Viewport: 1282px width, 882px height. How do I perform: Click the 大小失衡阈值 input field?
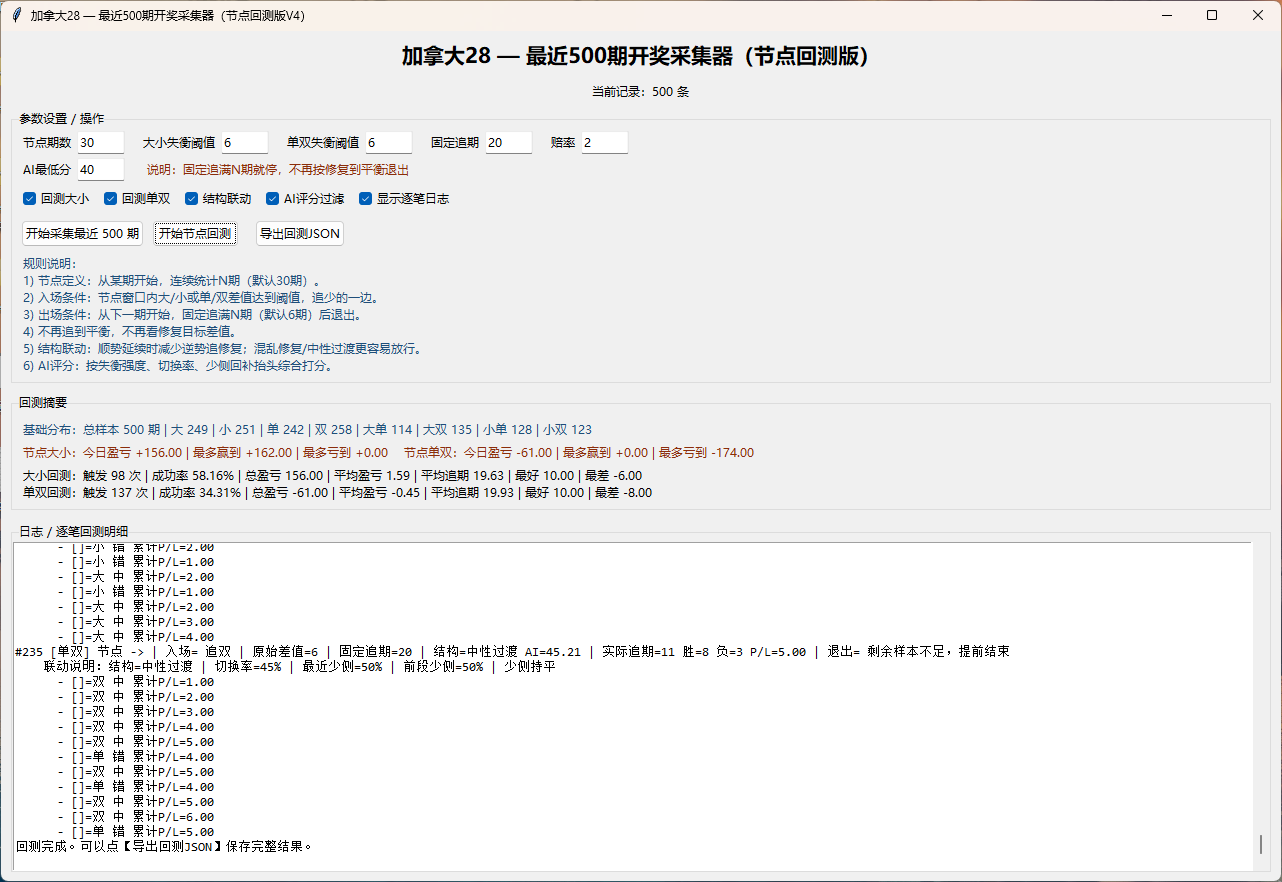tap(244, 143)
